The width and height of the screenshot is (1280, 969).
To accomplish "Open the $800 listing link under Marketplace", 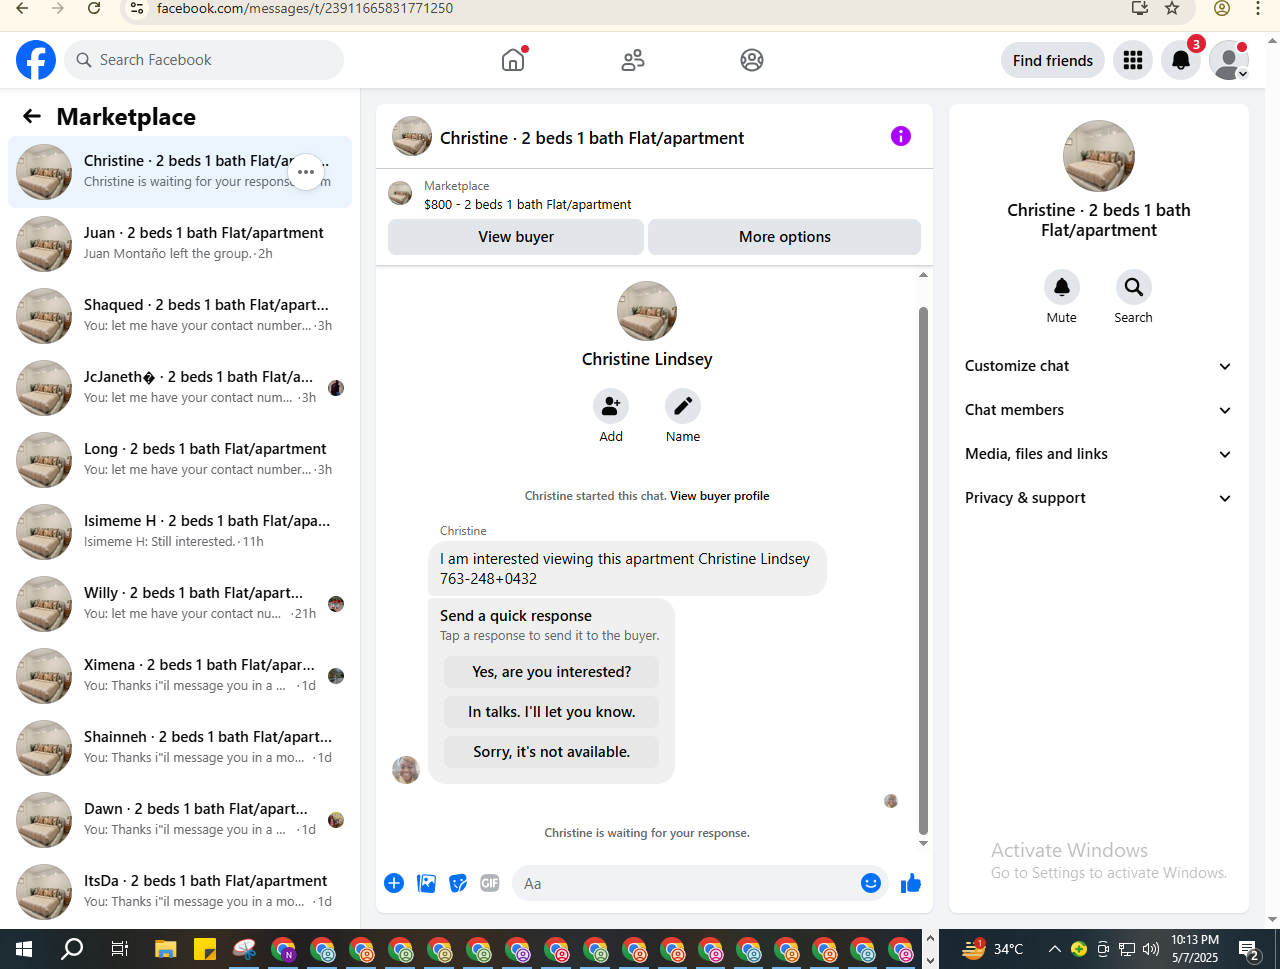I will 528,204.
